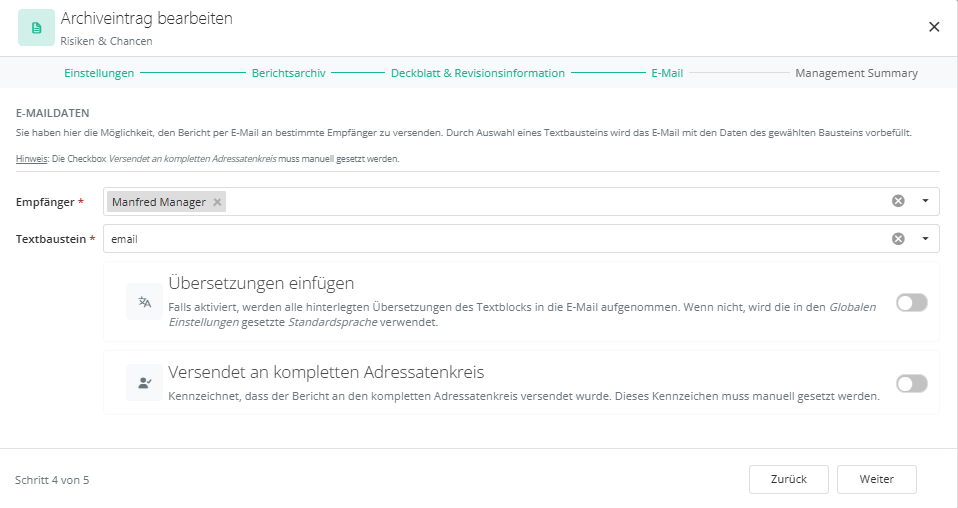Close the Archiveintrag bearbeiten dialog
This screenshot has width=958, height=508.
[x=934, y=27]
